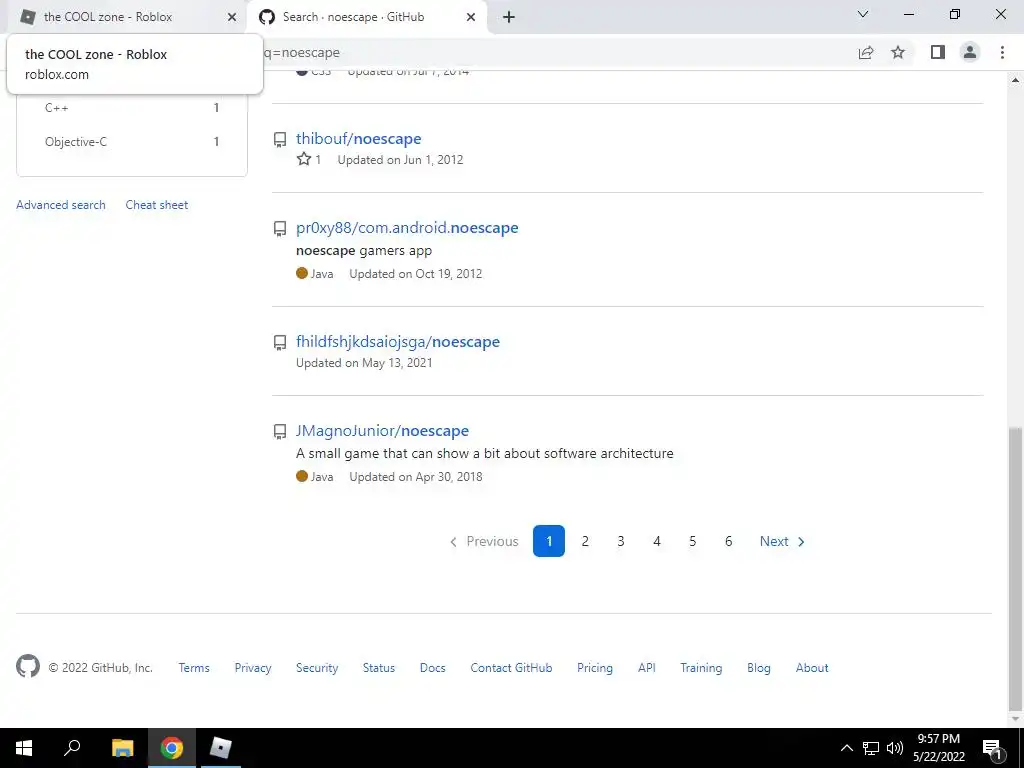Click scrollbar up arrow
The height and width of the screenshot is (768, 1024).
(x=1015, y=80)
